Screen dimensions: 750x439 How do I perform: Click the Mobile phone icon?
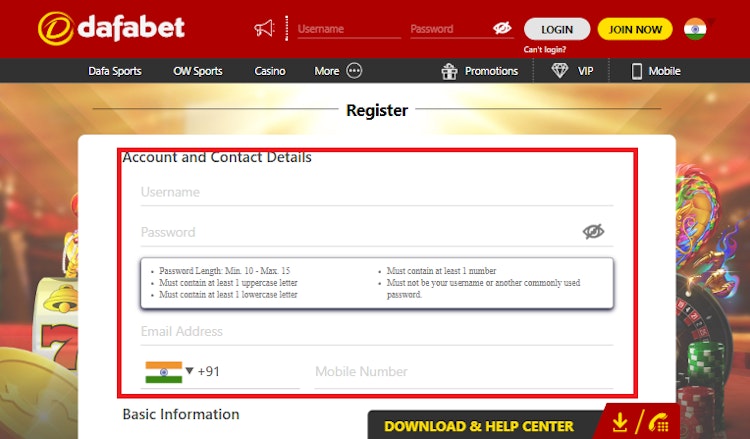(637, 71)
